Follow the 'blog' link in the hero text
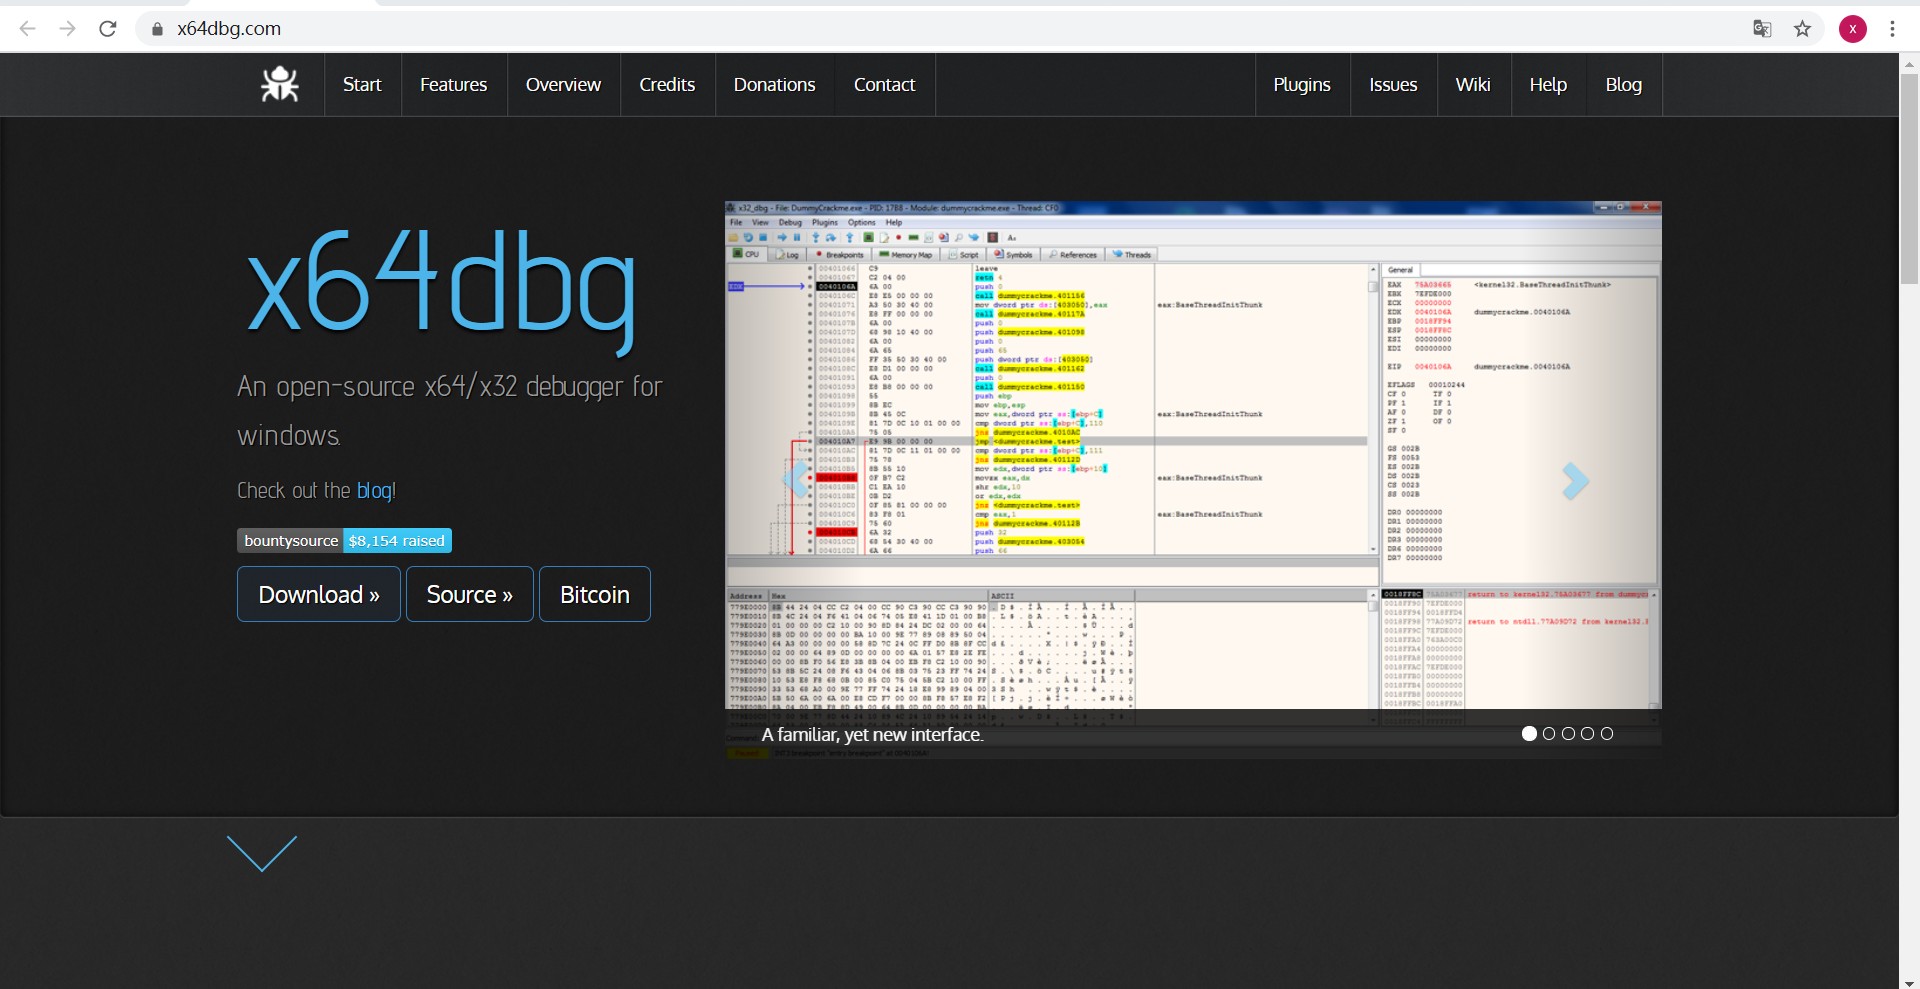Screen dimensions: 1920x989 [374, 491]
